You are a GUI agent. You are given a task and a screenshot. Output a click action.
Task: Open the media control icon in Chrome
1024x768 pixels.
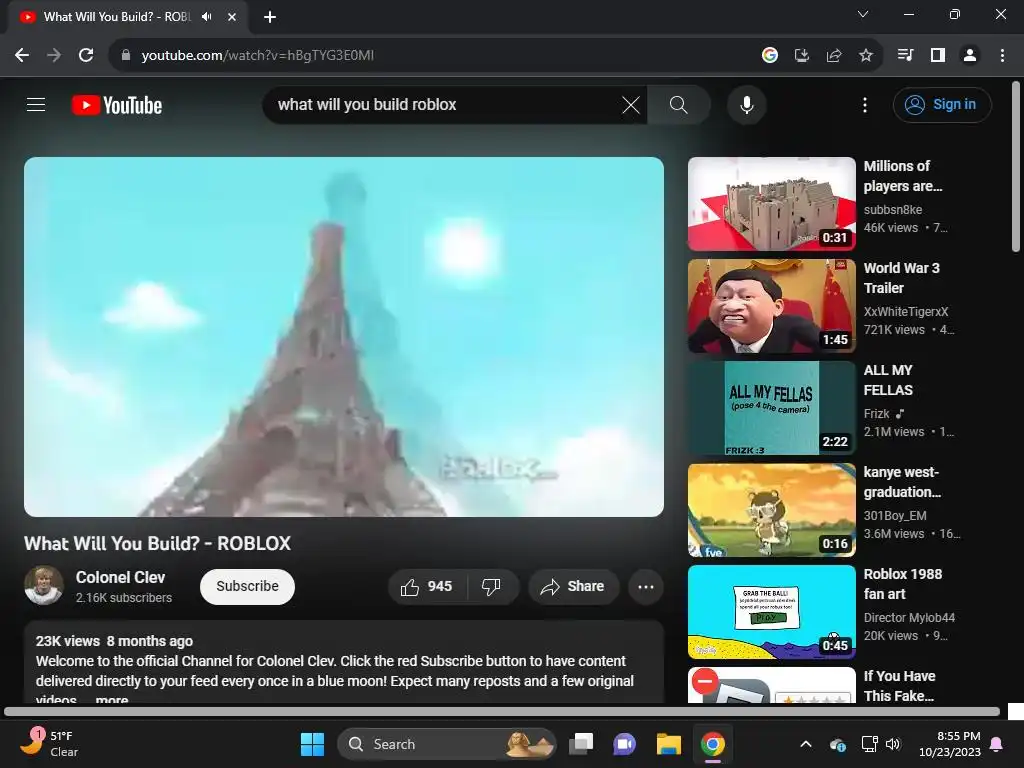tap(906, 55)
